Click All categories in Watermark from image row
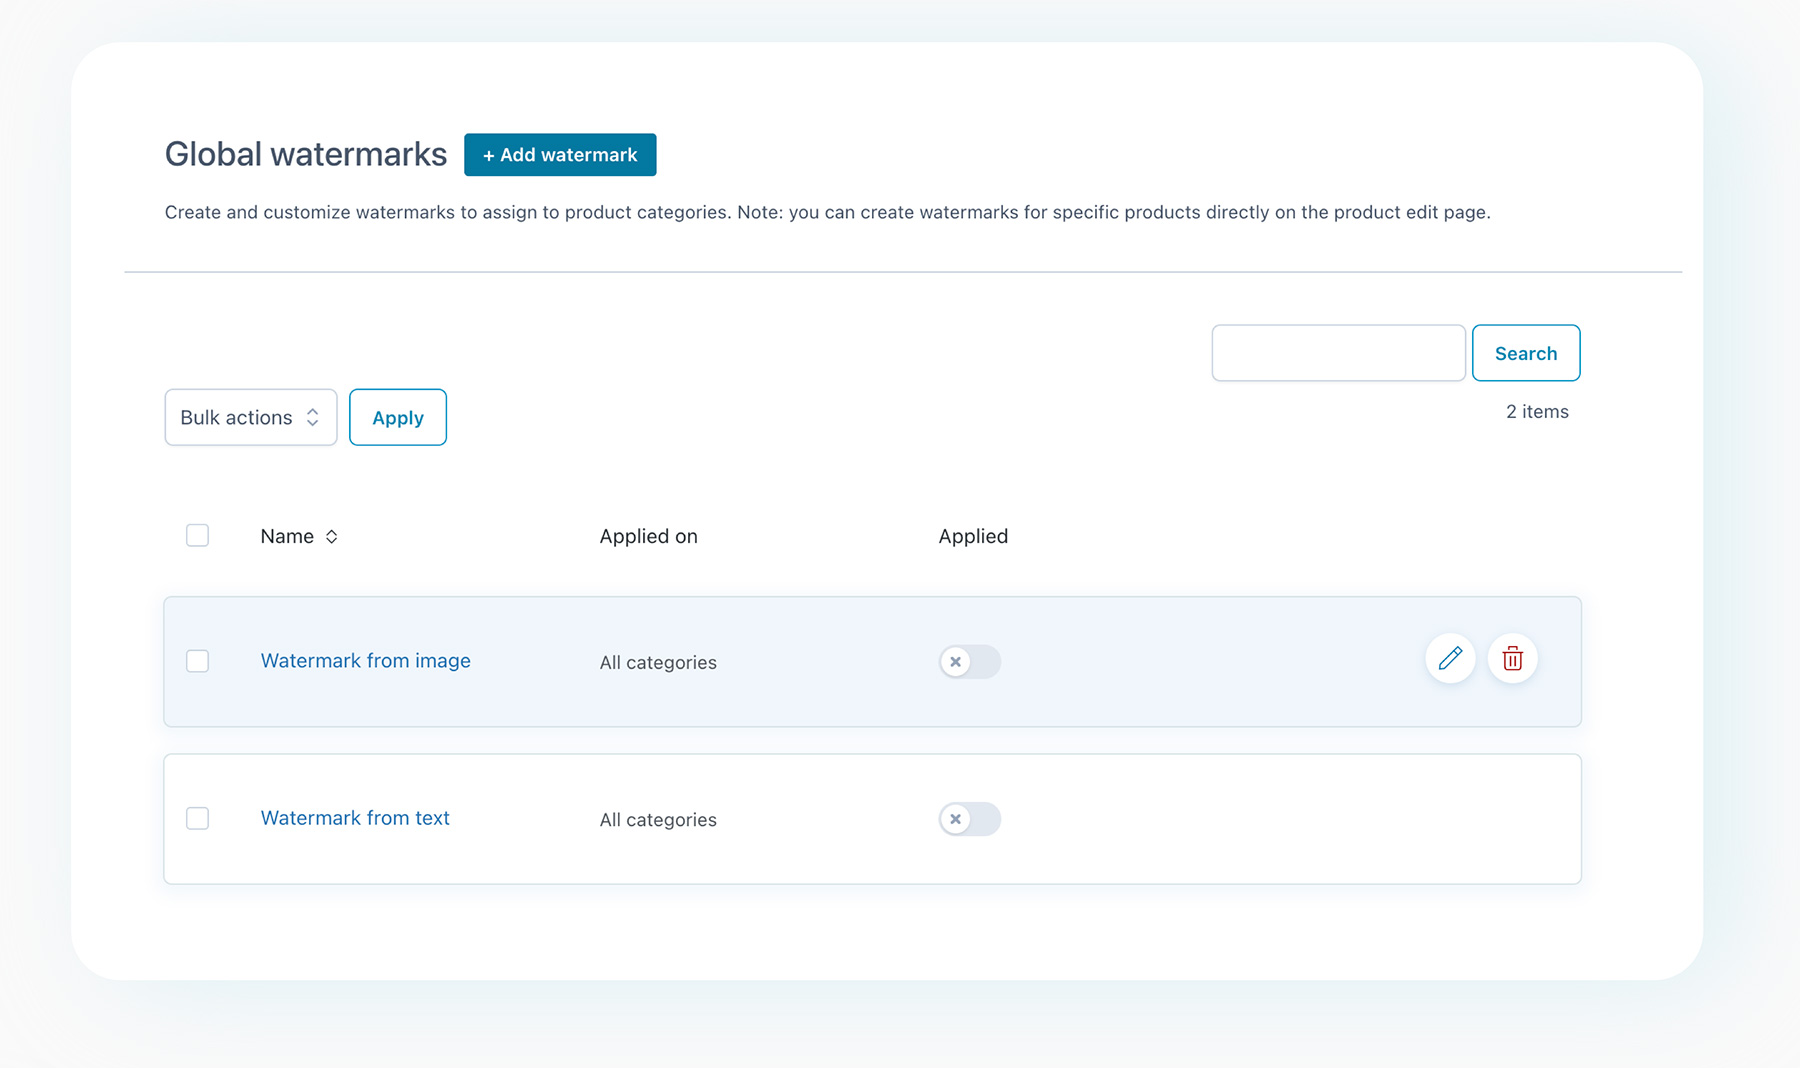 click(x=658, y=663)
